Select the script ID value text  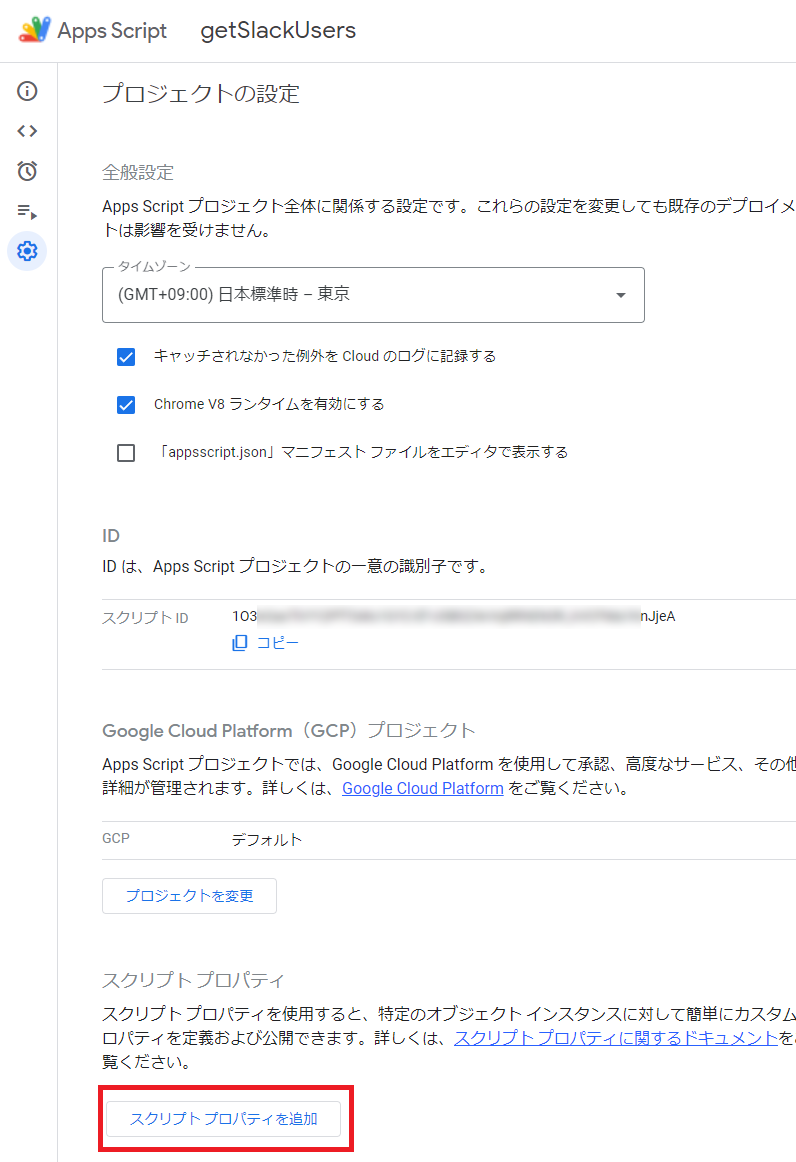coord(453,616)
